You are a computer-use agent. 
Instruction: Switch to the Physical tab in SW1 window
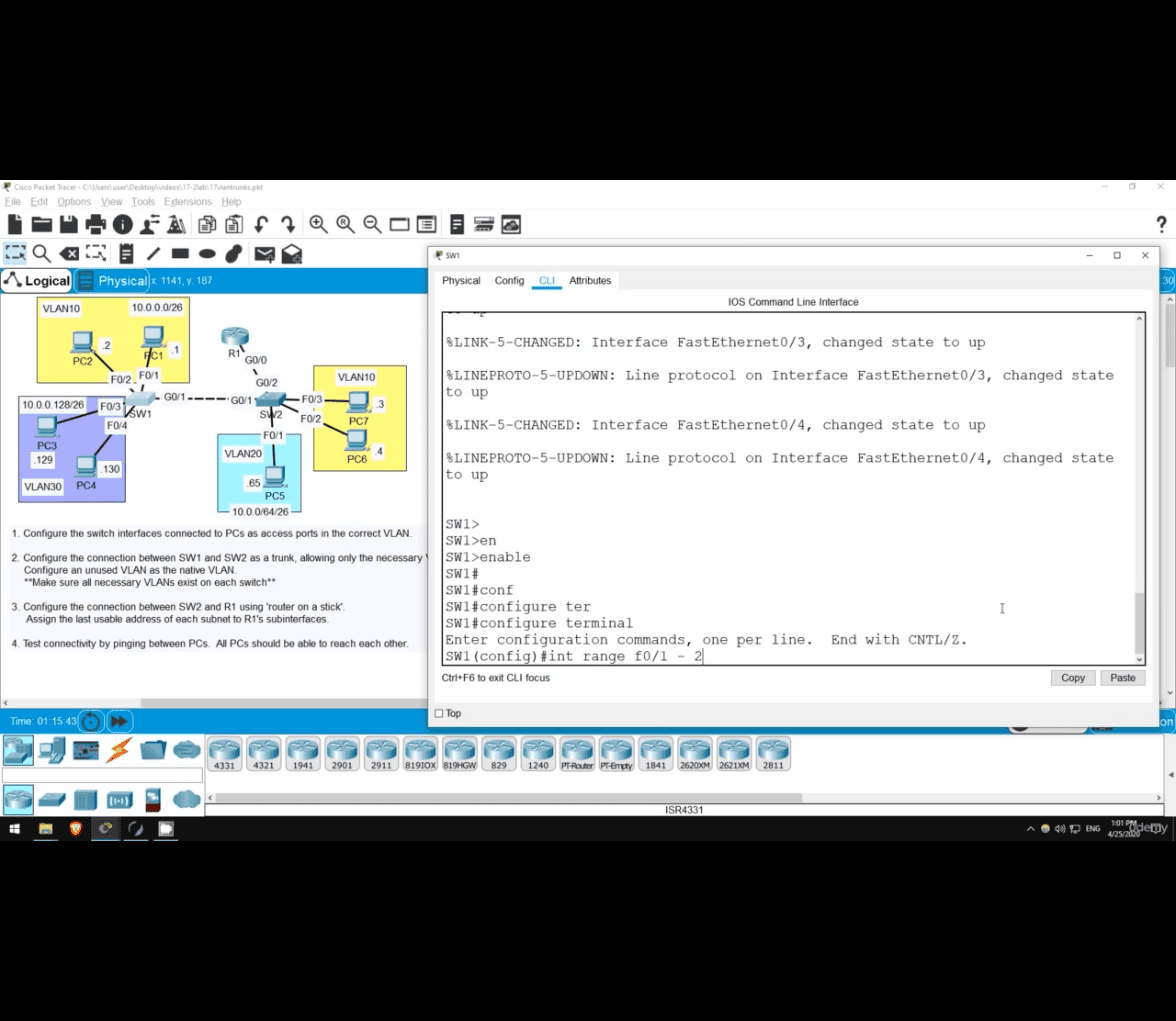point(461,281)
